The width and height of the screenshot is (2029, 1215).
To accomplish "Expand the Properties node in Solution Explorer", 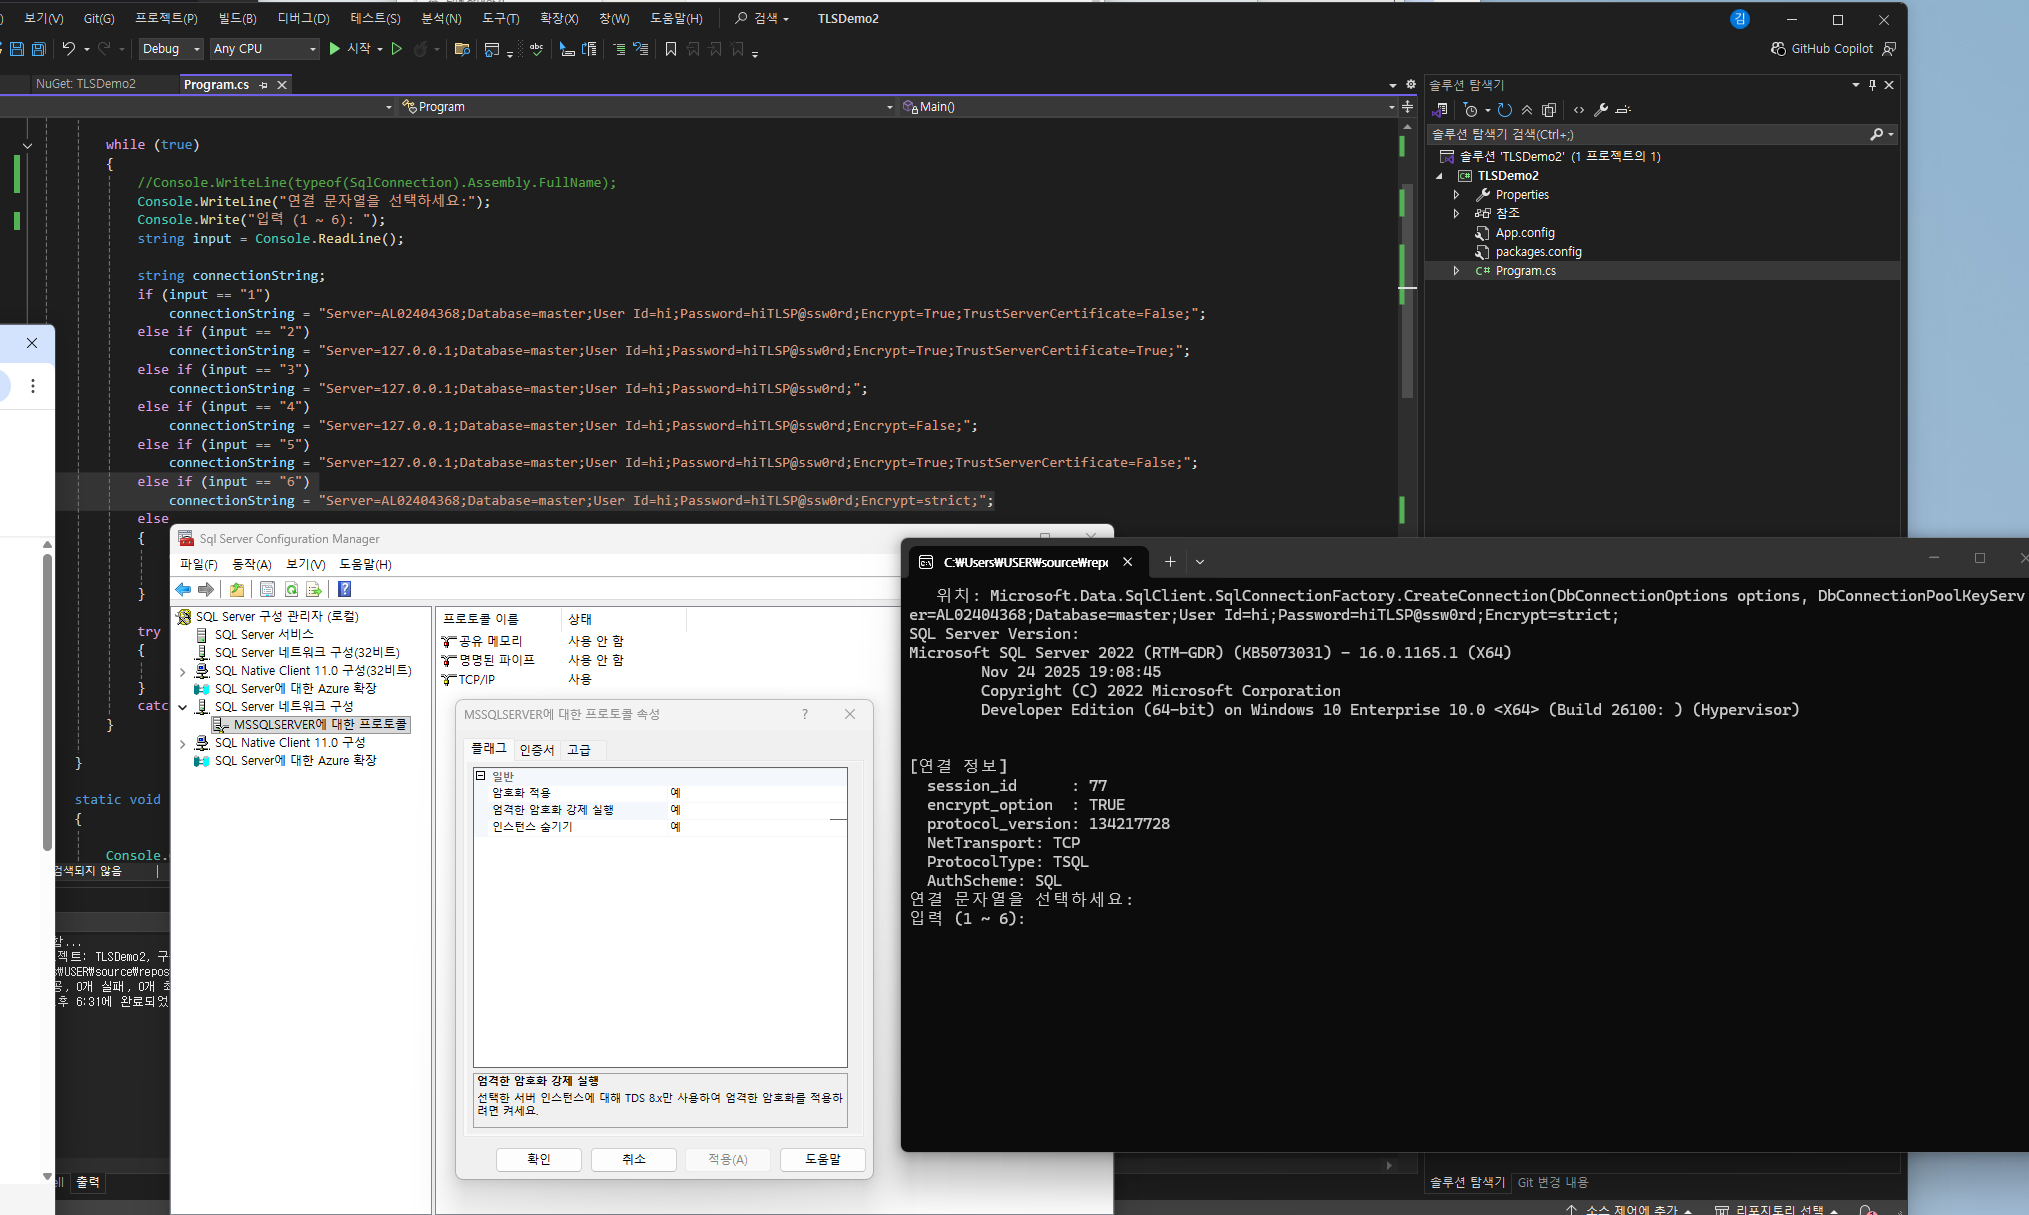I will [1456, 195].
